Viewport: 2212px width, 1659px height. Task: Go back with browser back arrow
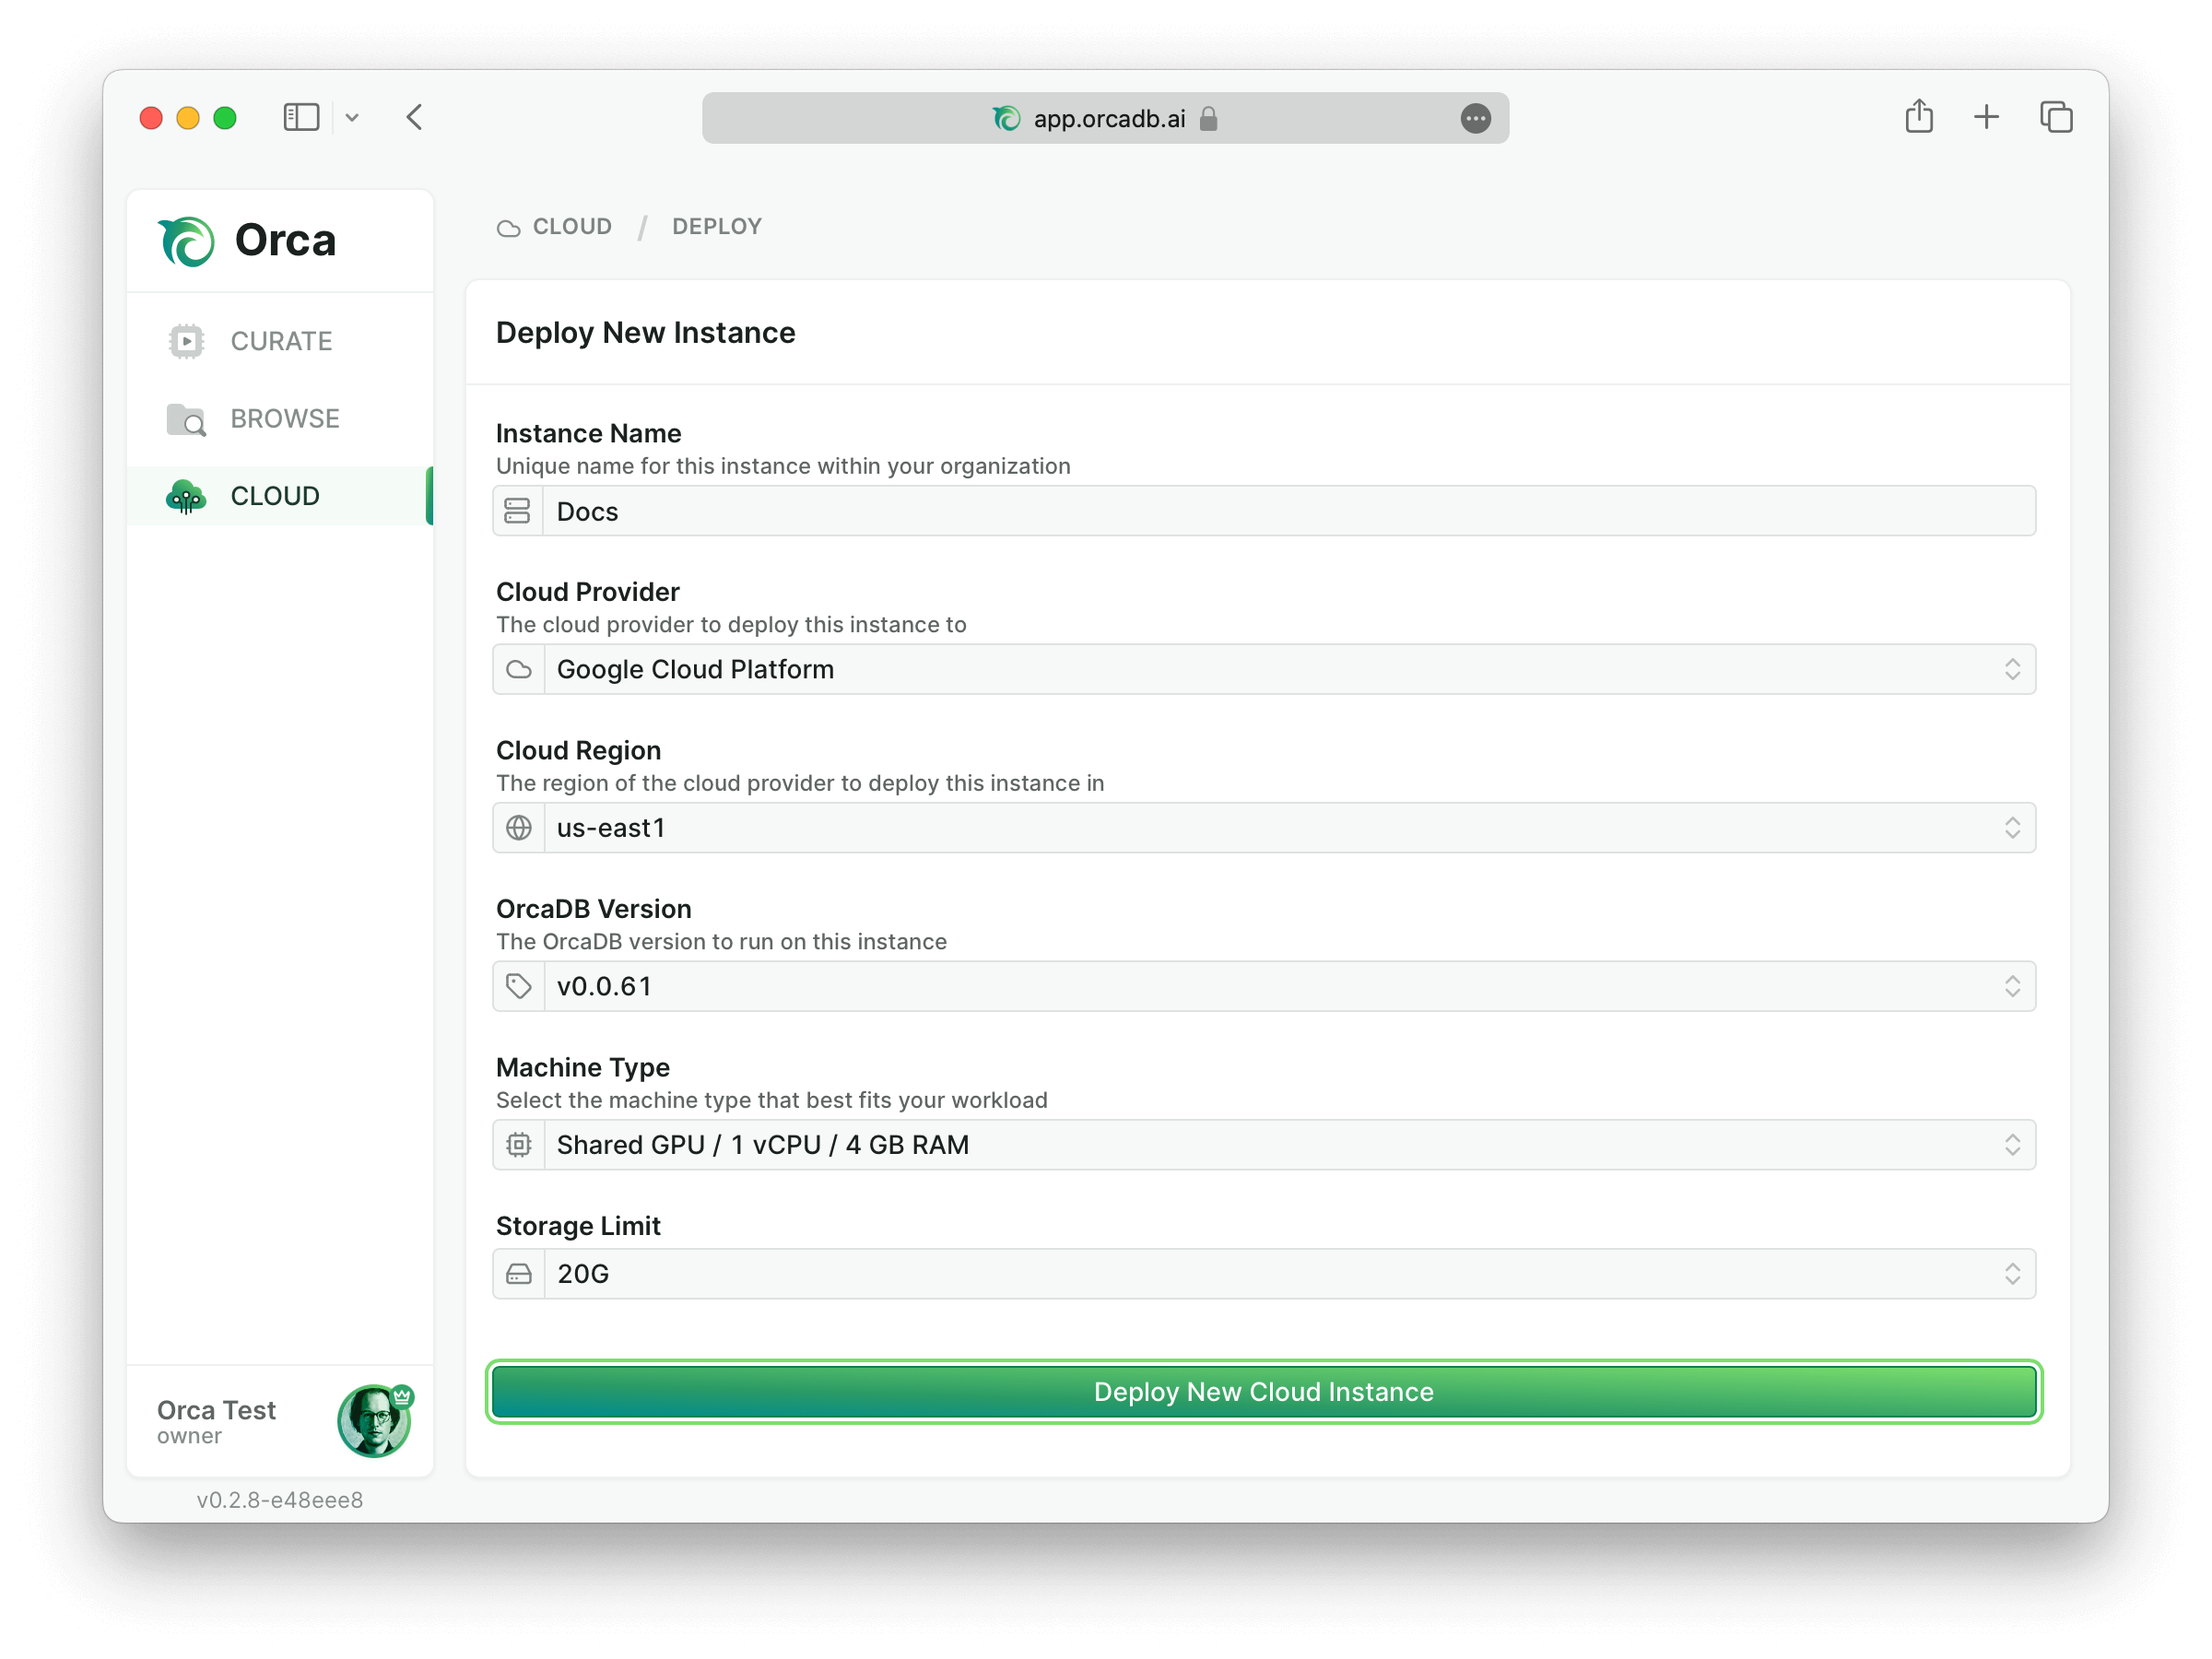(x=415, y=117)
